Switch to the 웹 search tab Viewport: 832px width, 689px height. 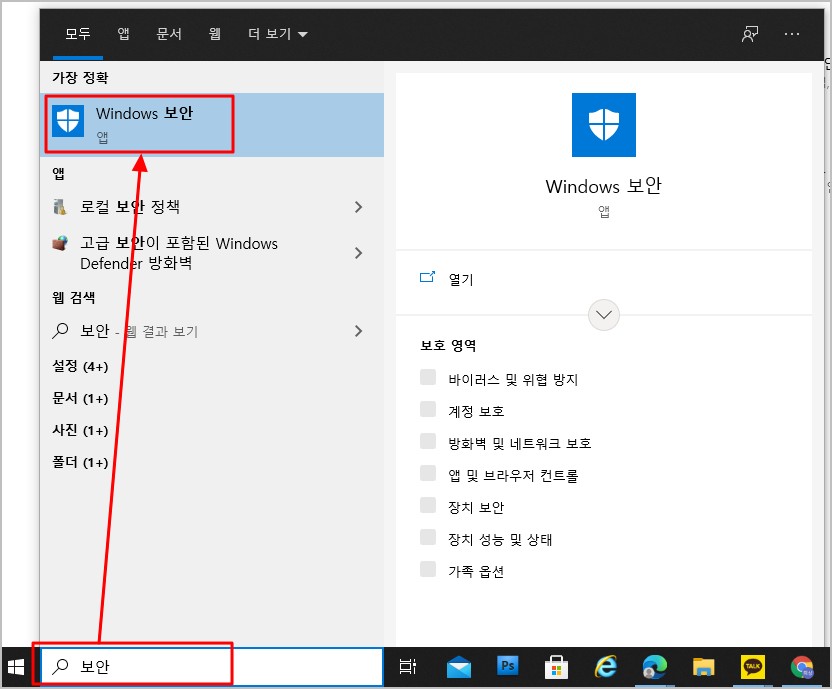click(214, 34)
